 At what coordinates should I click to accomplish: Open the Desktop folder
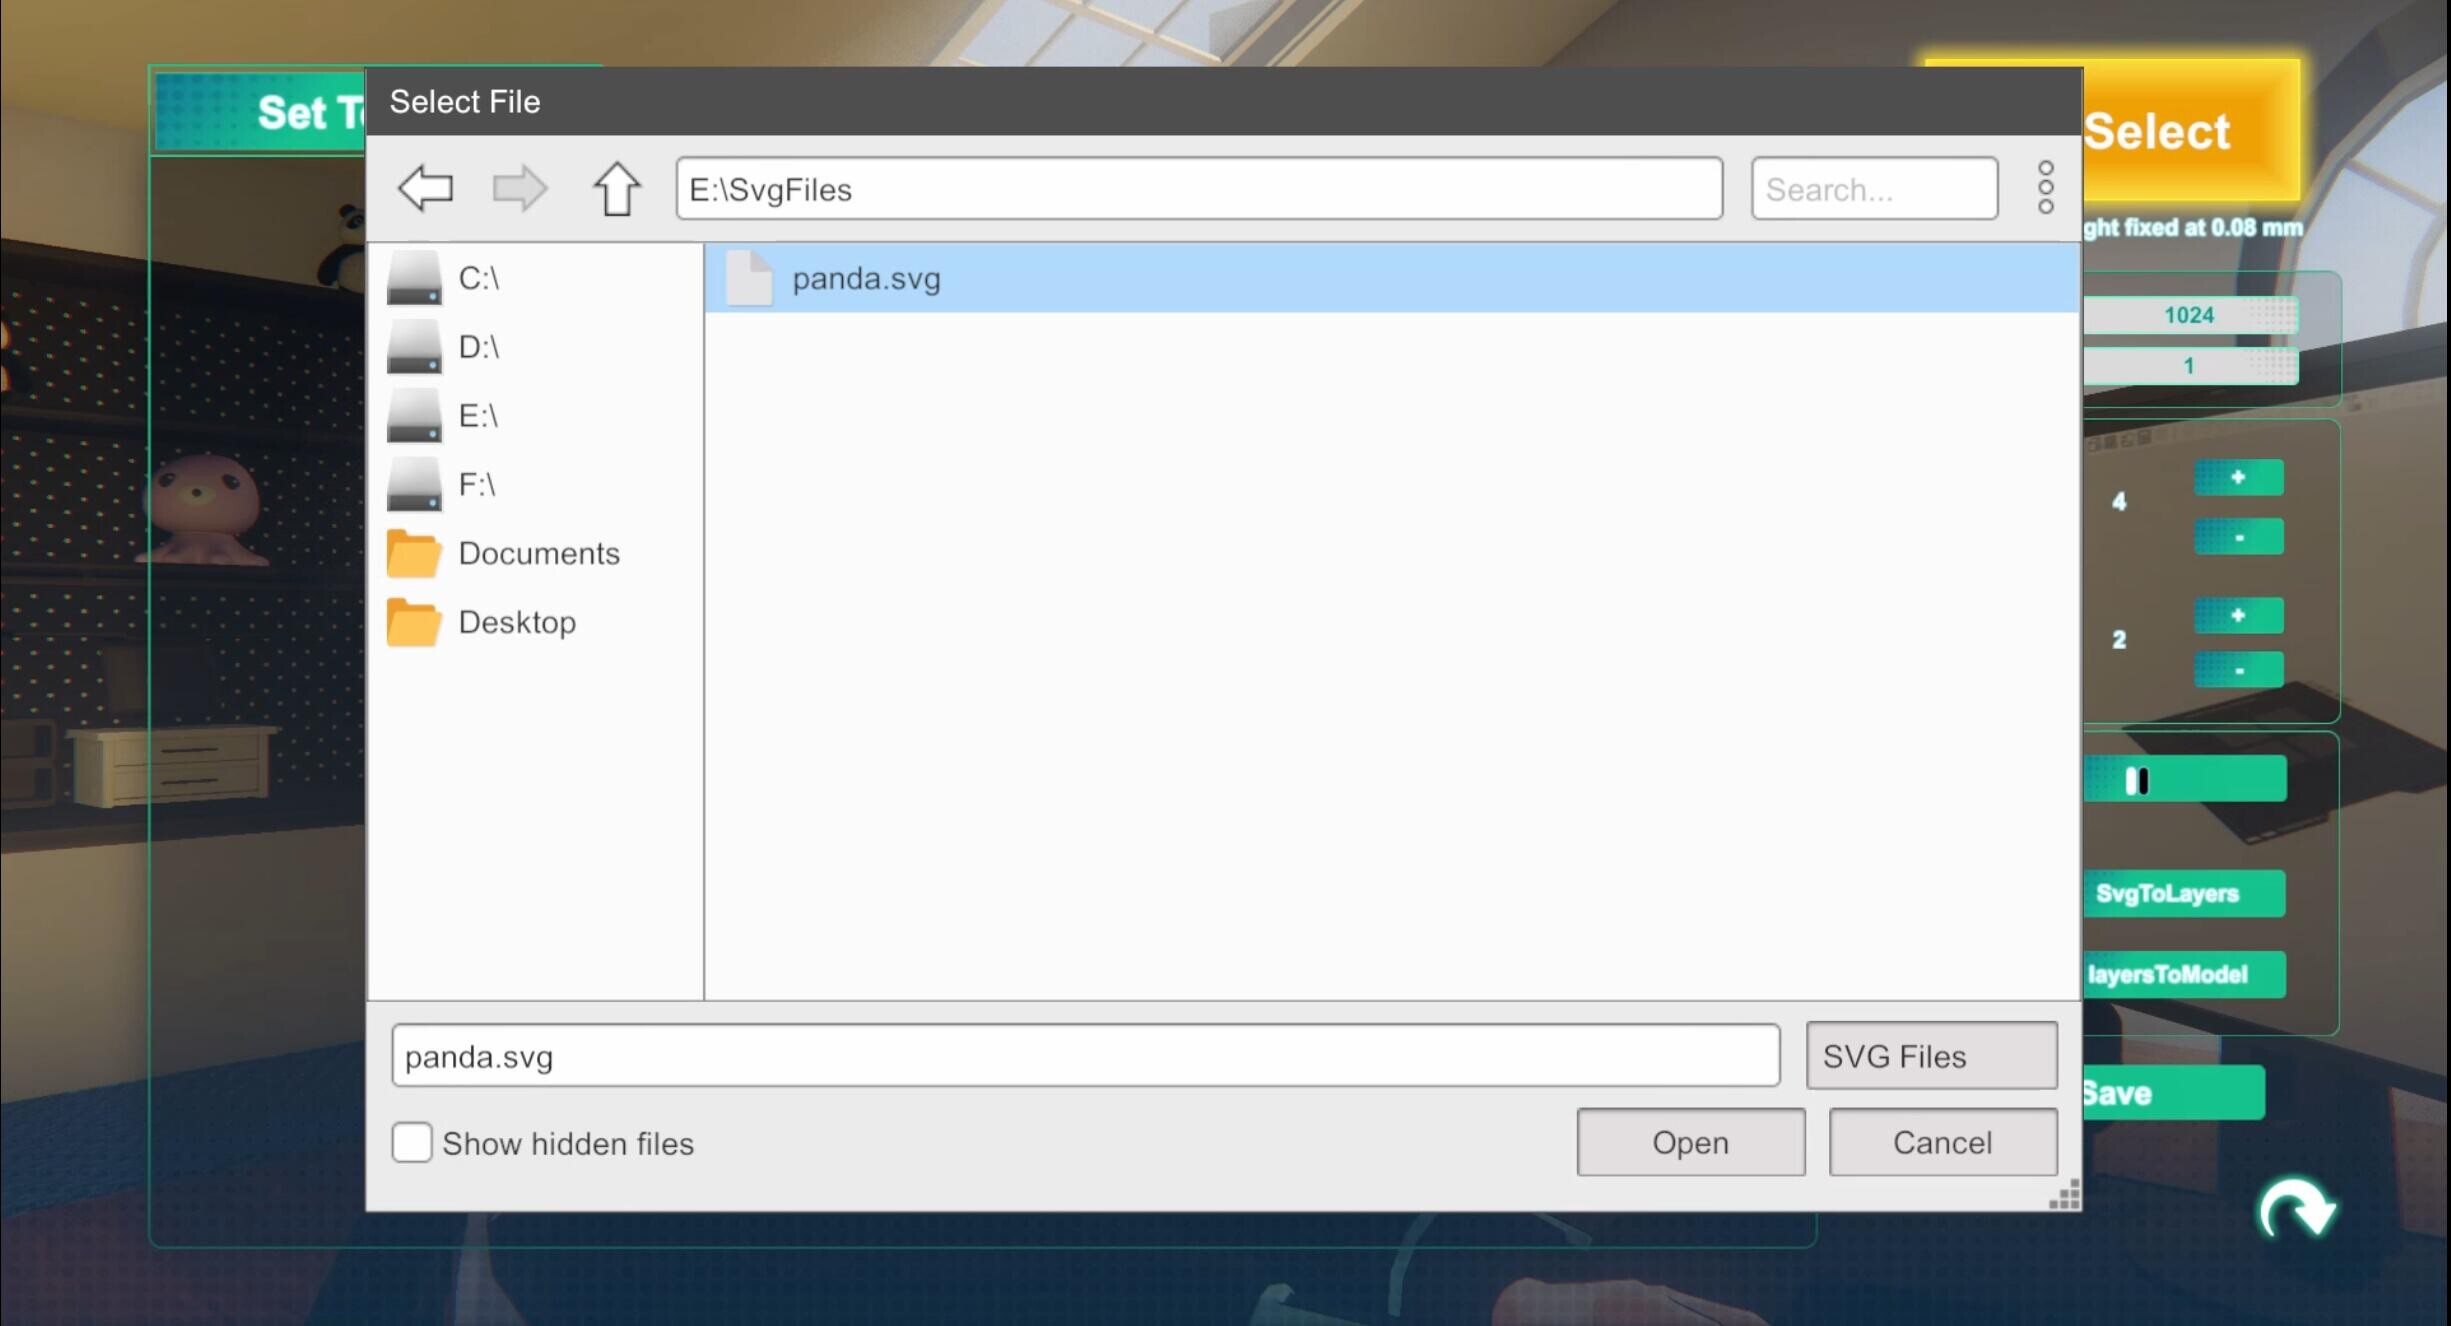pyautogui.click(x=517, y=622)
